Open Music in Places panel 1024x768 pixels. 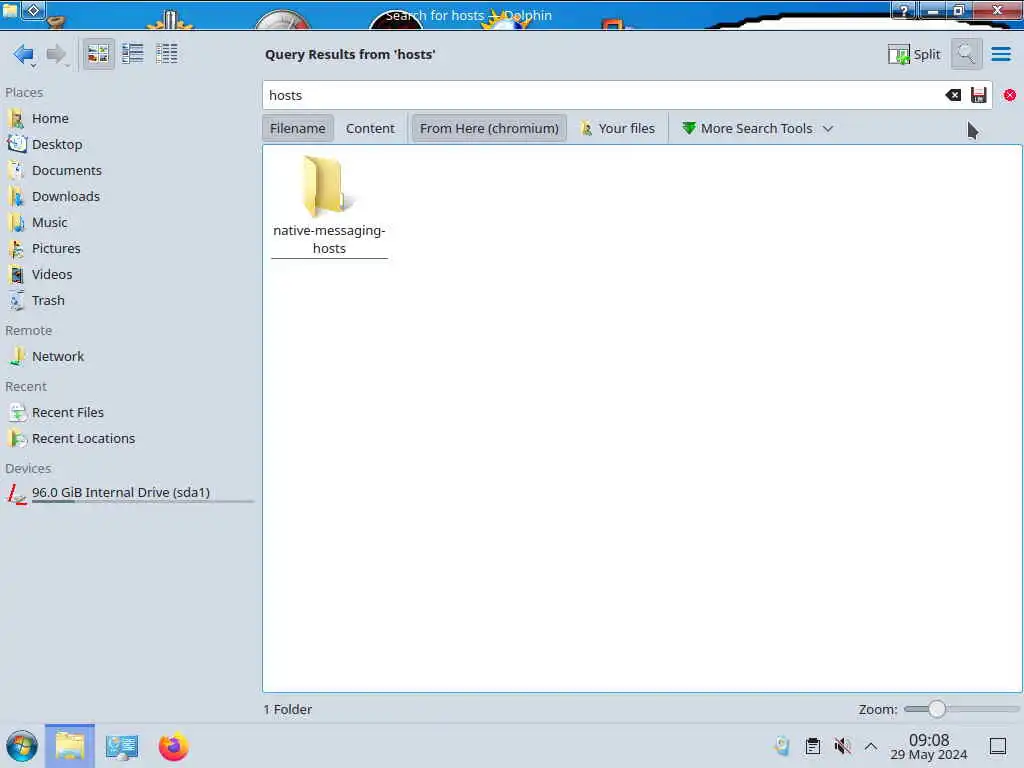click(50, 223)
